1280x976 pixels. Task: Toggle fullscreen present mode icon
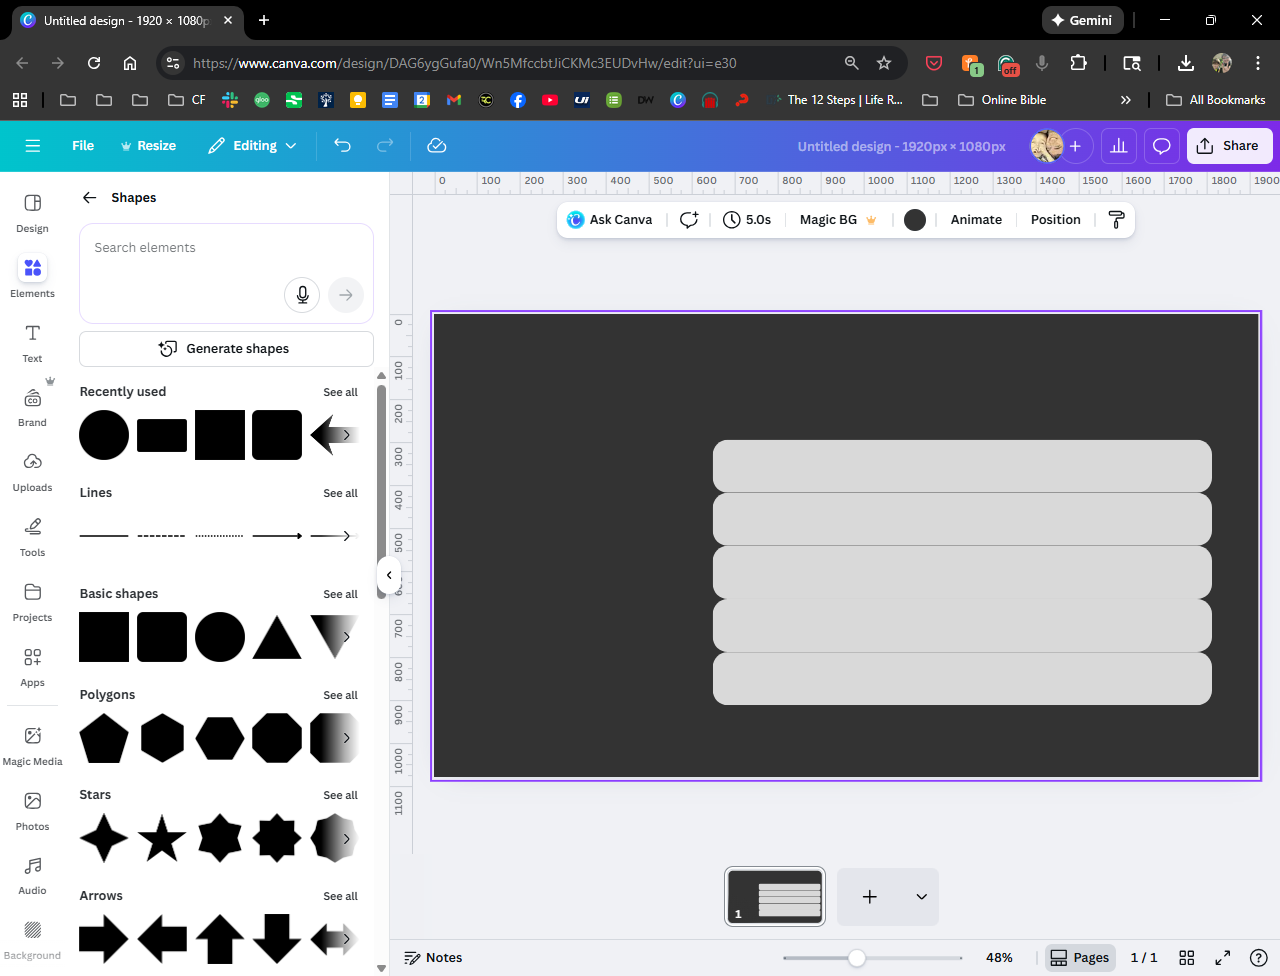(1222, 958)
